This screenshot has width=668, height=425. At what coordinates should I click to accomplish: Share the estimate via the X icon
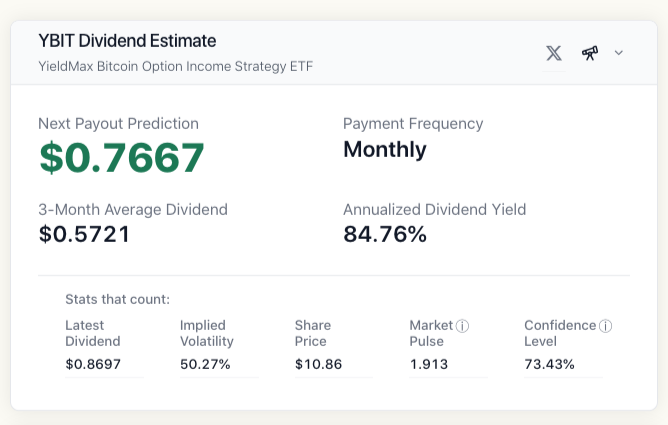click(554, 53)
